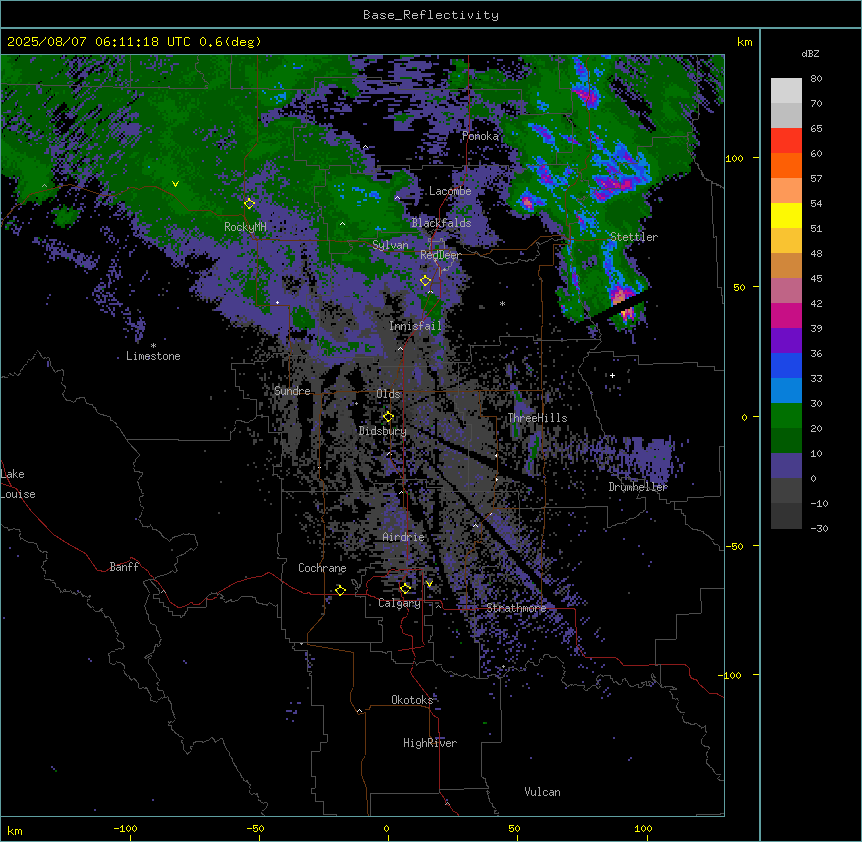Image resolution: width=862 pixels, height=842 pixels.
Task: Pick the light gray 80-70 dBZ swatch
Action: coord(786,91)
